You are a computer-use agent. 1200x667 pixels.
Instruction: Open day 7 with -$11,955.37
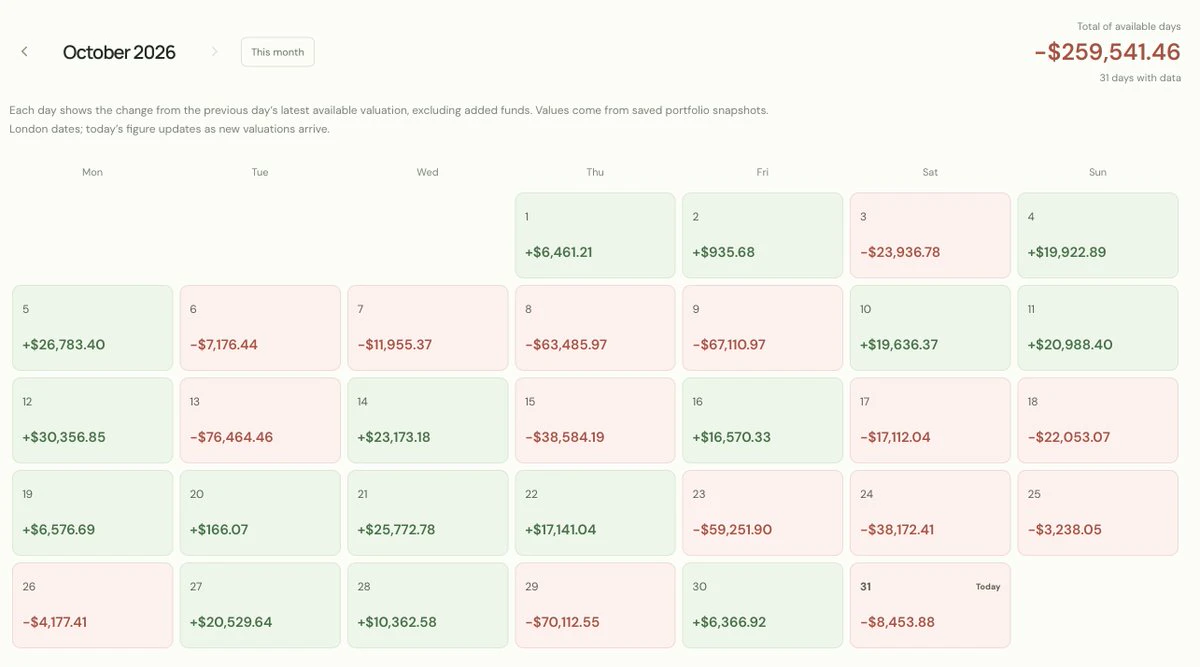(428, 328)
